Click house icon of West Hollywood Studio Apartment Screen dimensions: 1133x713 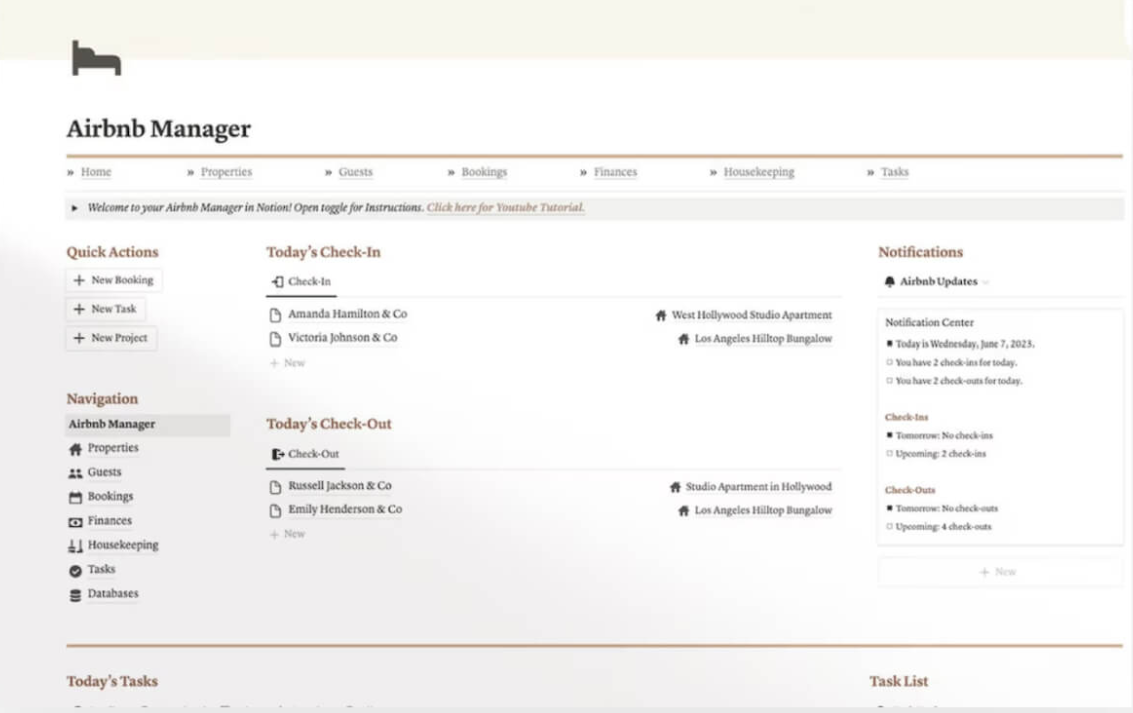pos(660,316)
